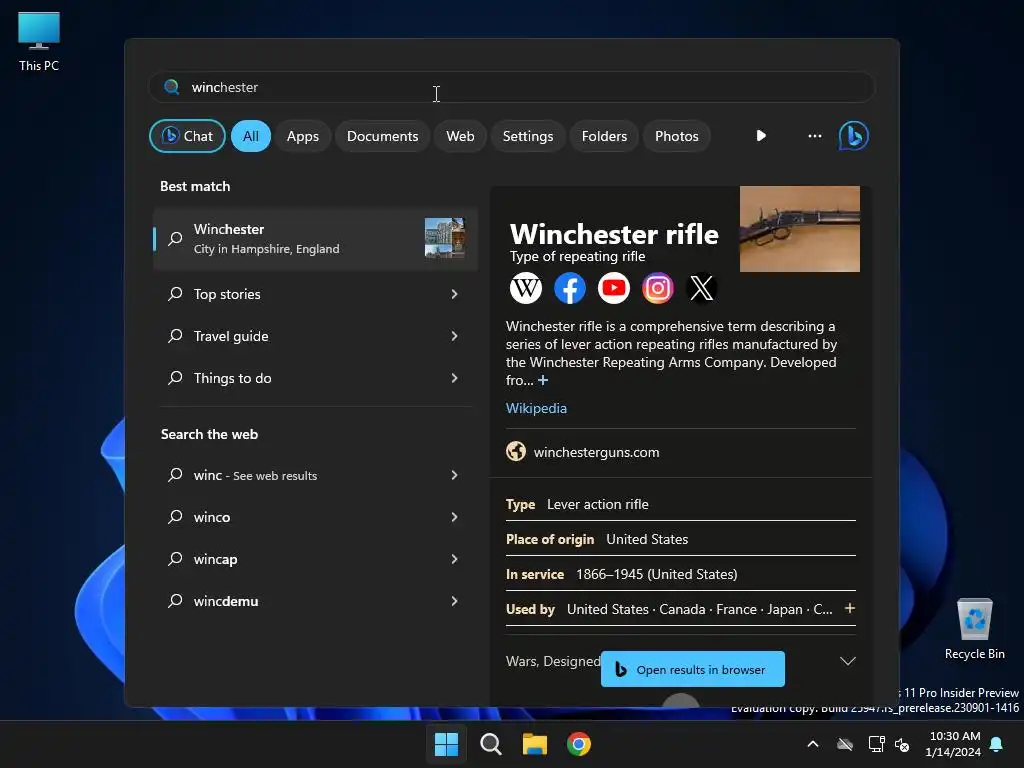Show hidden tray icons chevron
This screenshot has height=768, width=1024.
(x=813, y=744)
